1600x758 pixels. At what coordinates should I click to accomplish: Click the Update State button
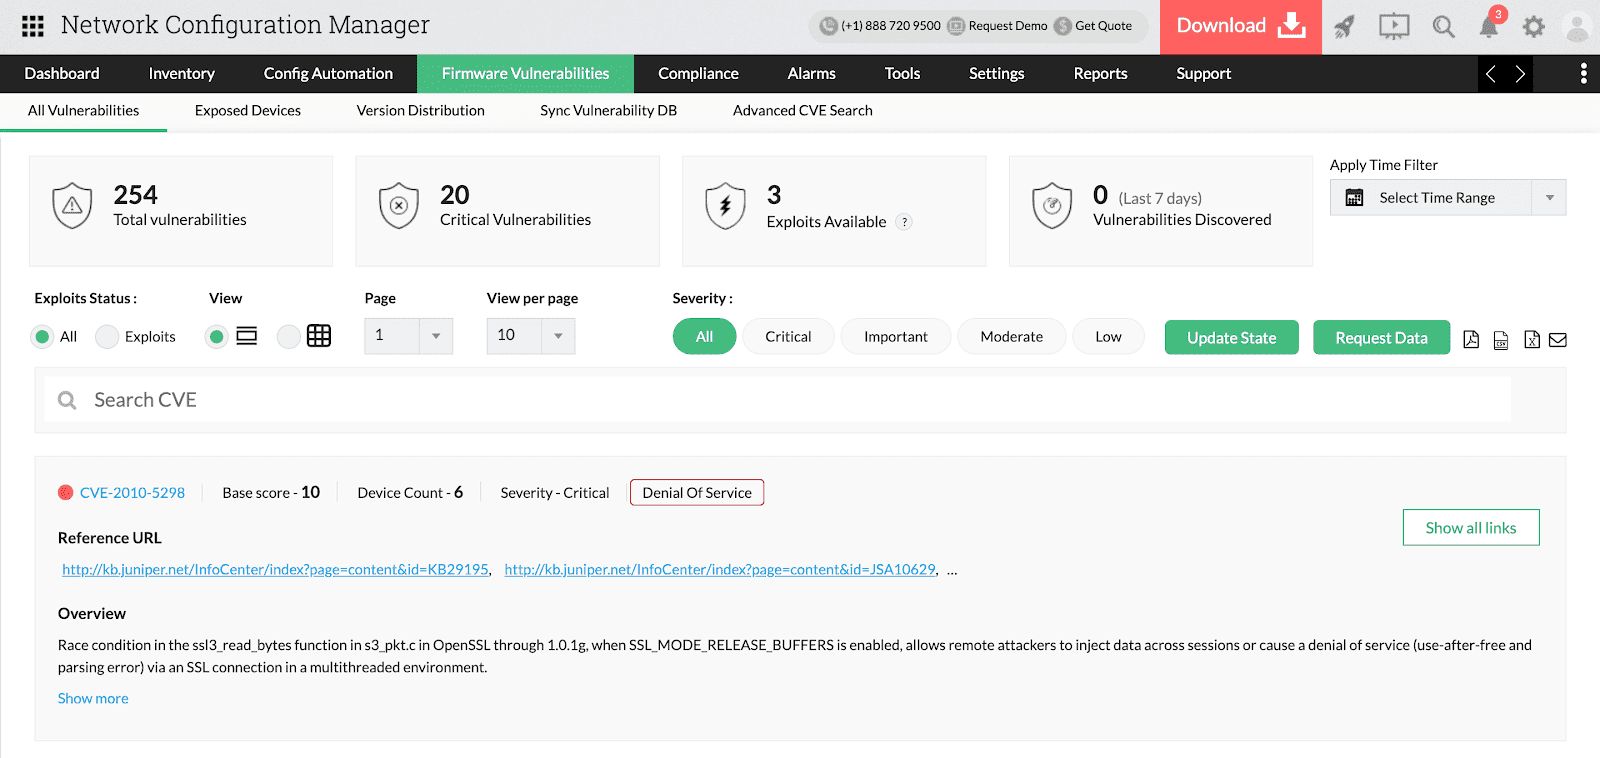1232,338
